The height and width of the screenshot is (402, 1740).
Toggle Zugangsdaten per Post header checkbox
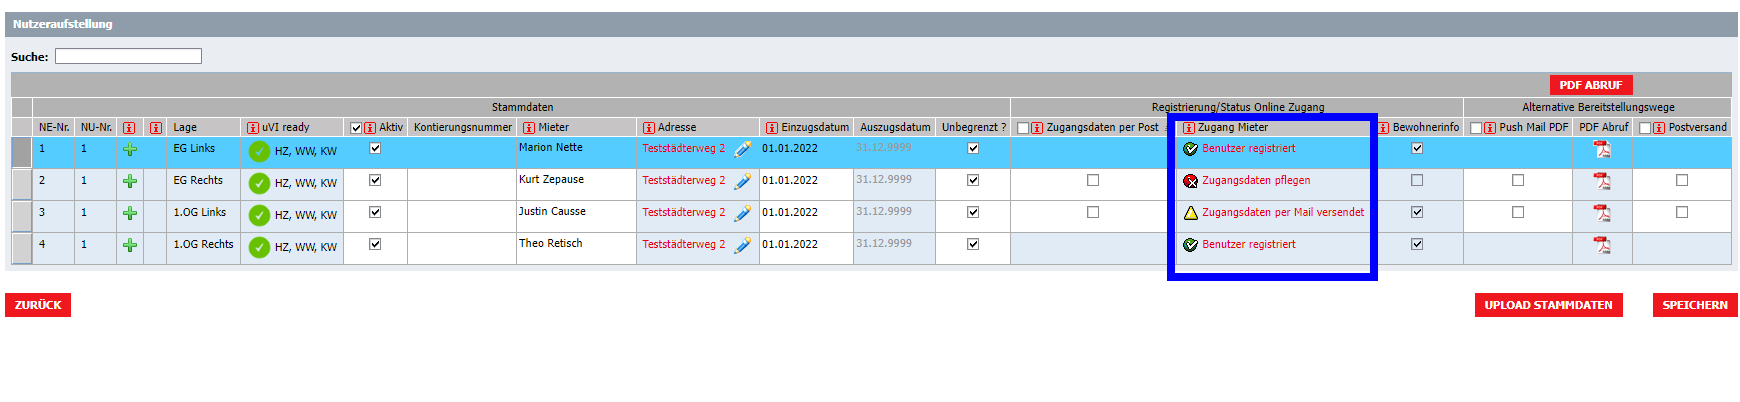coord(1023,128)
